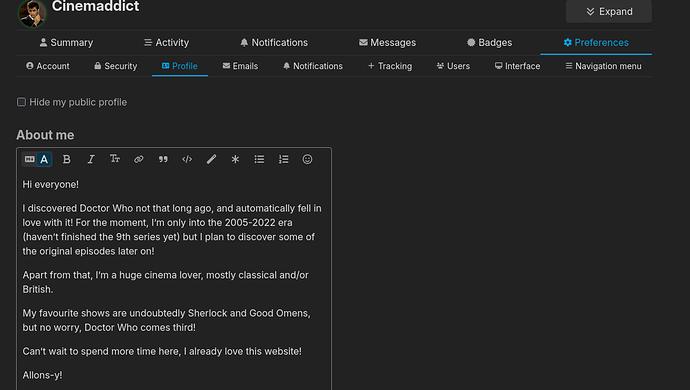Create a bulleted list in the editor
This screenshot has height=390, width=690.
click(x=259, y=159)
